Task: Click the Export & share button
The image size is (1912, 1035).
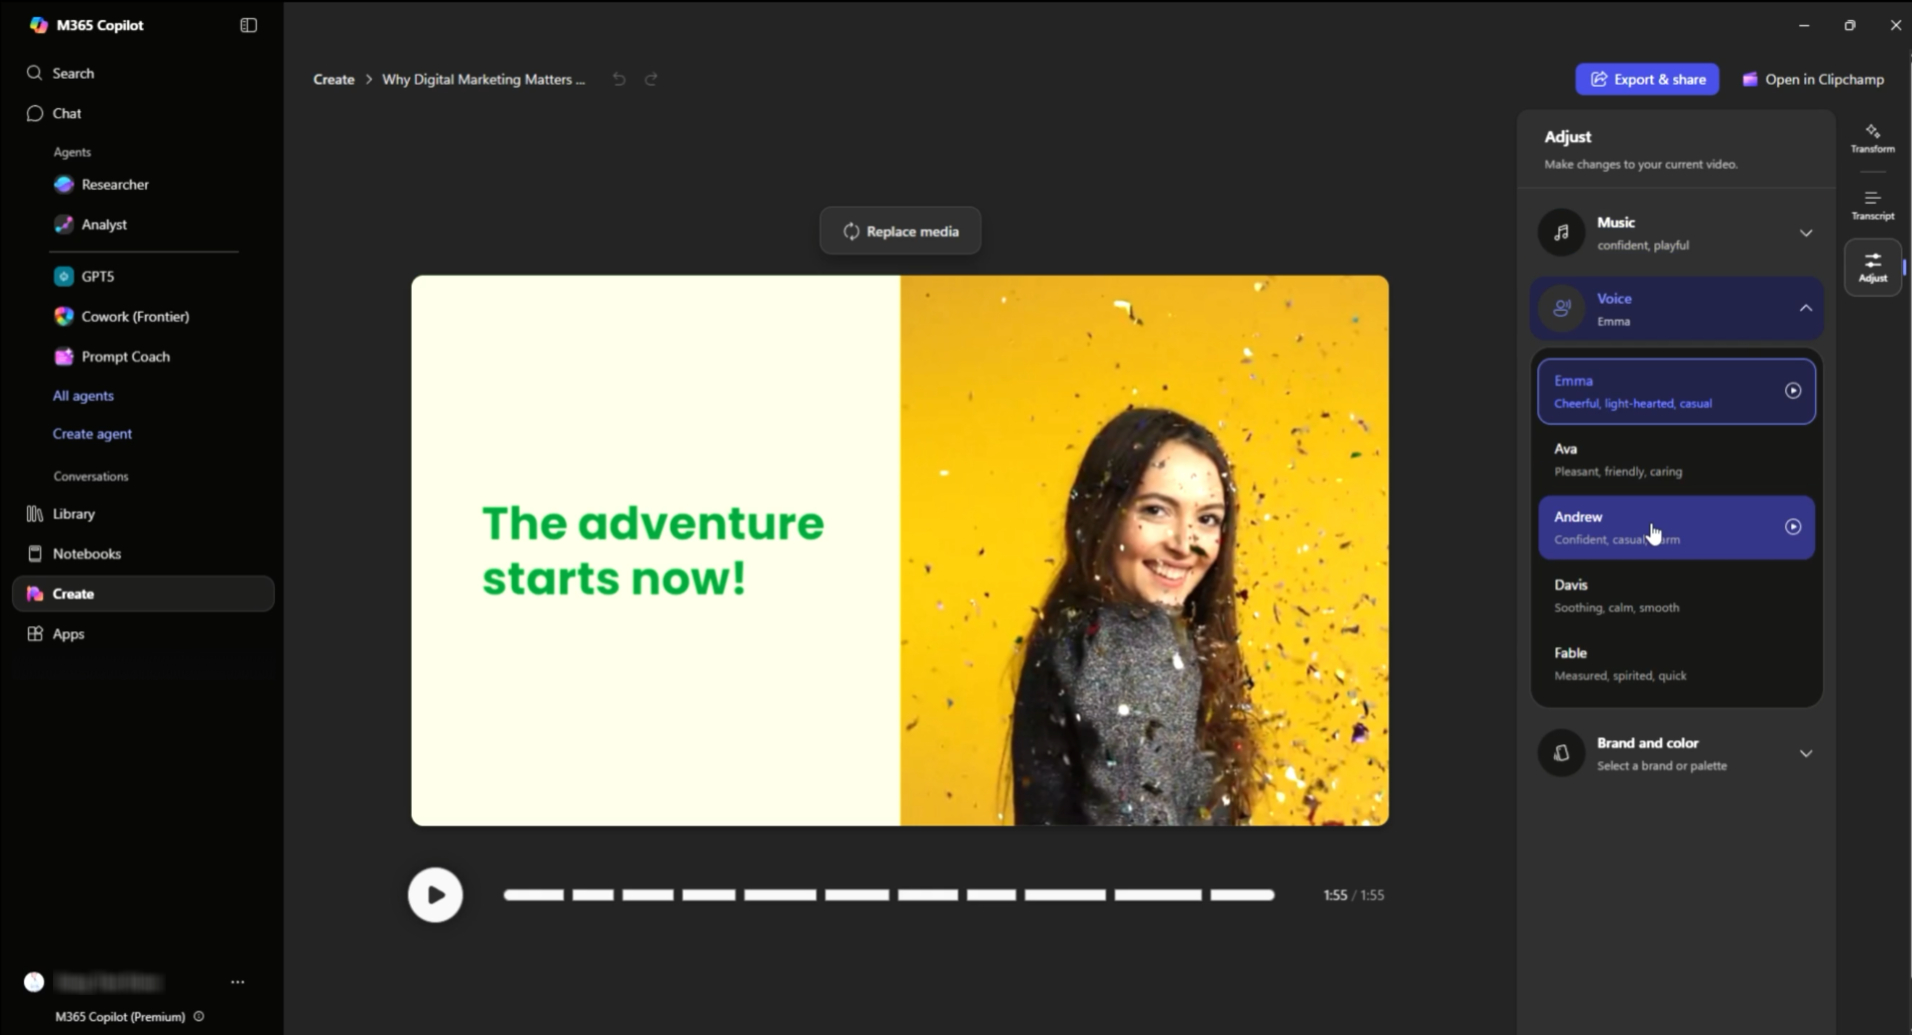Action: (1647, 79)
